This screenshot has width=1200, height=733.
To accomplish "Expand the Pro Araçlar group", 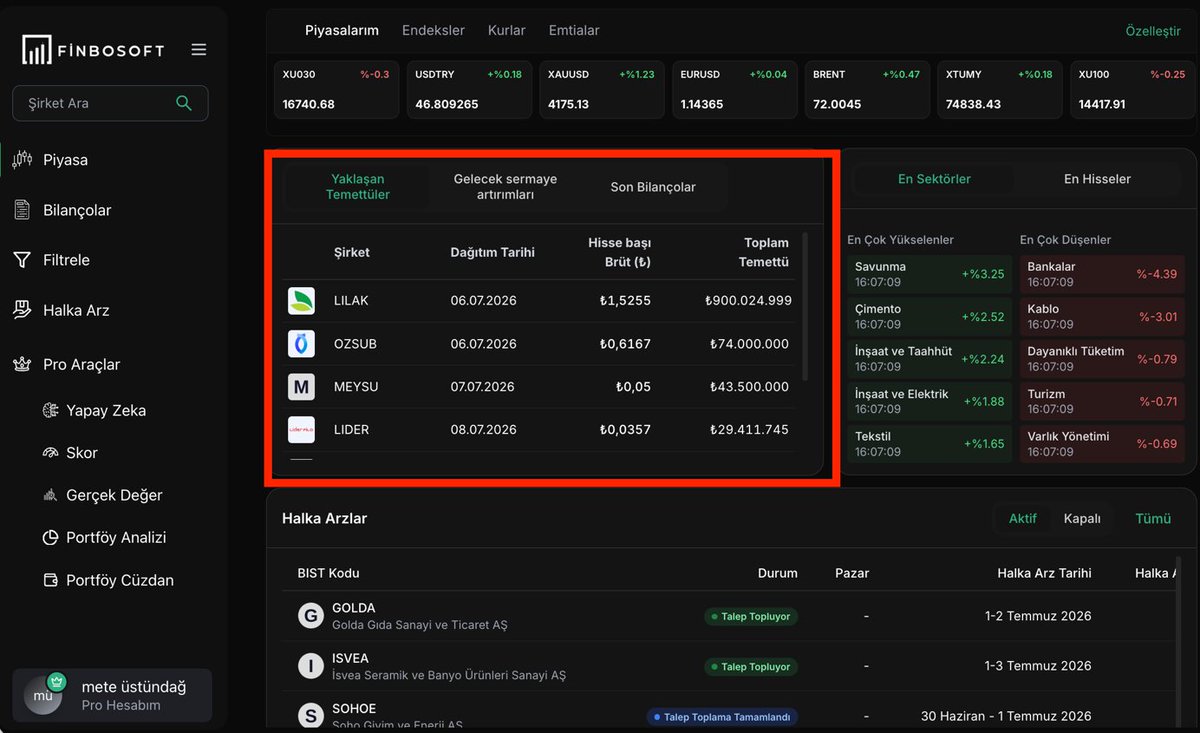I will (81, 364).
